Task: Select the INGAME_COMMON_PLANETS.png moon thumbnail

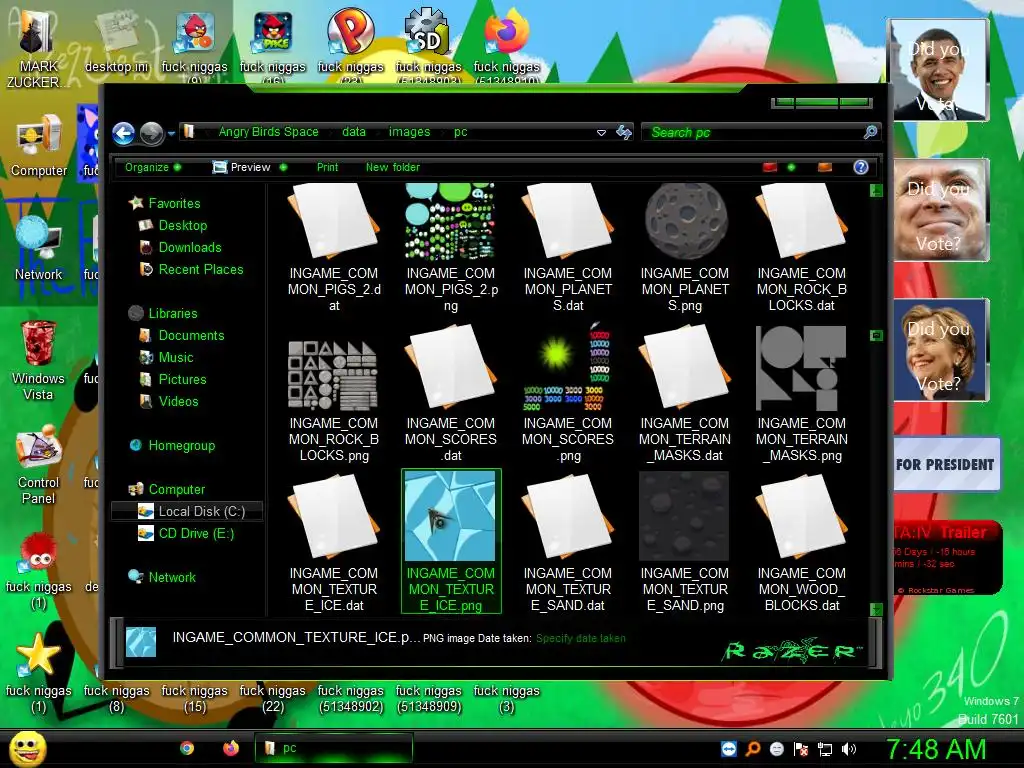Action: pyautogui.click(x=684, y=248)
